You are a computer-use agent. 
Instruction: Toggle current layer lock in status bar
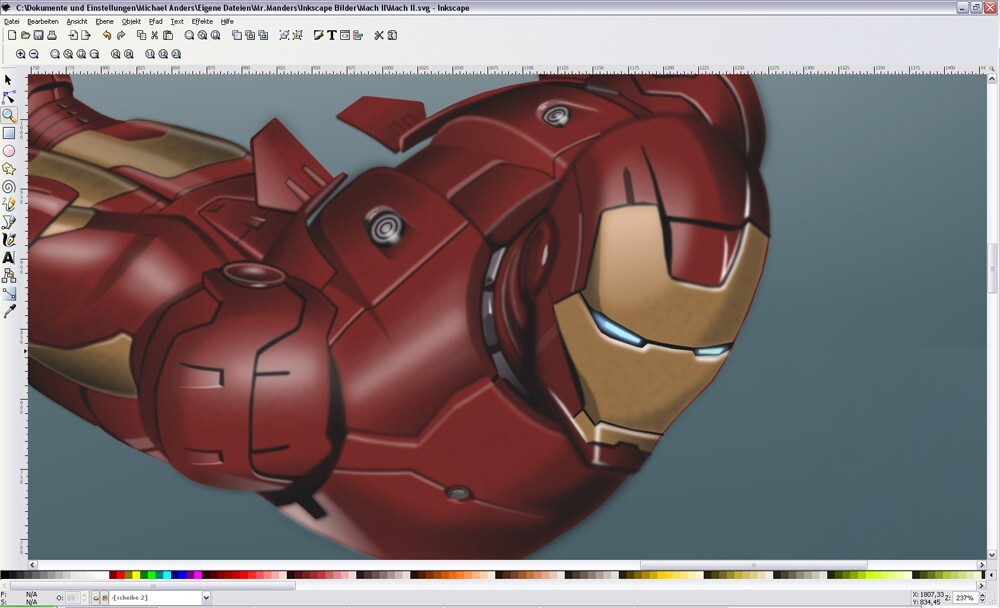[105, 598]
